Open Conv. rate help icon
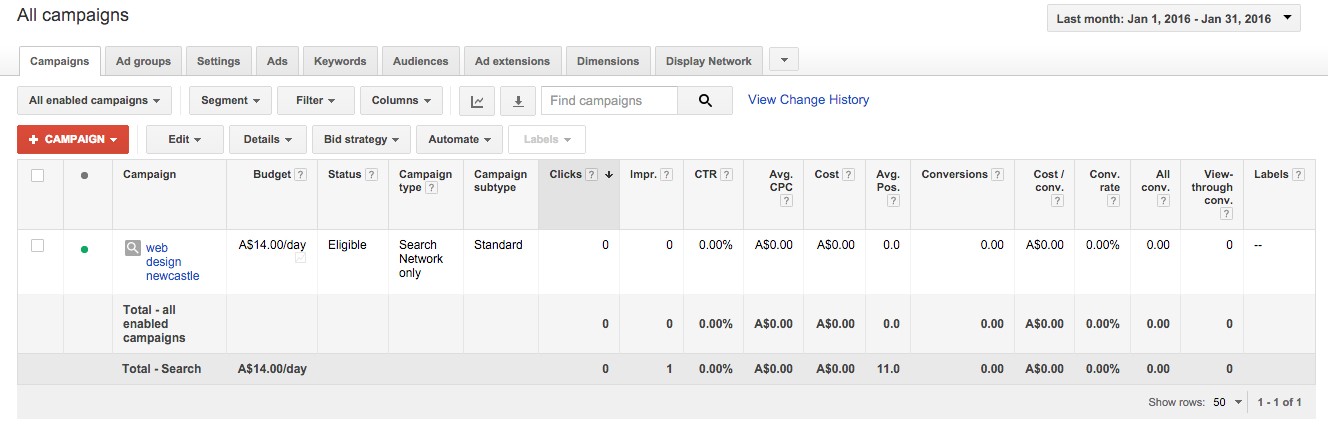1328x441 pixels. click(x=1114, y=201)
